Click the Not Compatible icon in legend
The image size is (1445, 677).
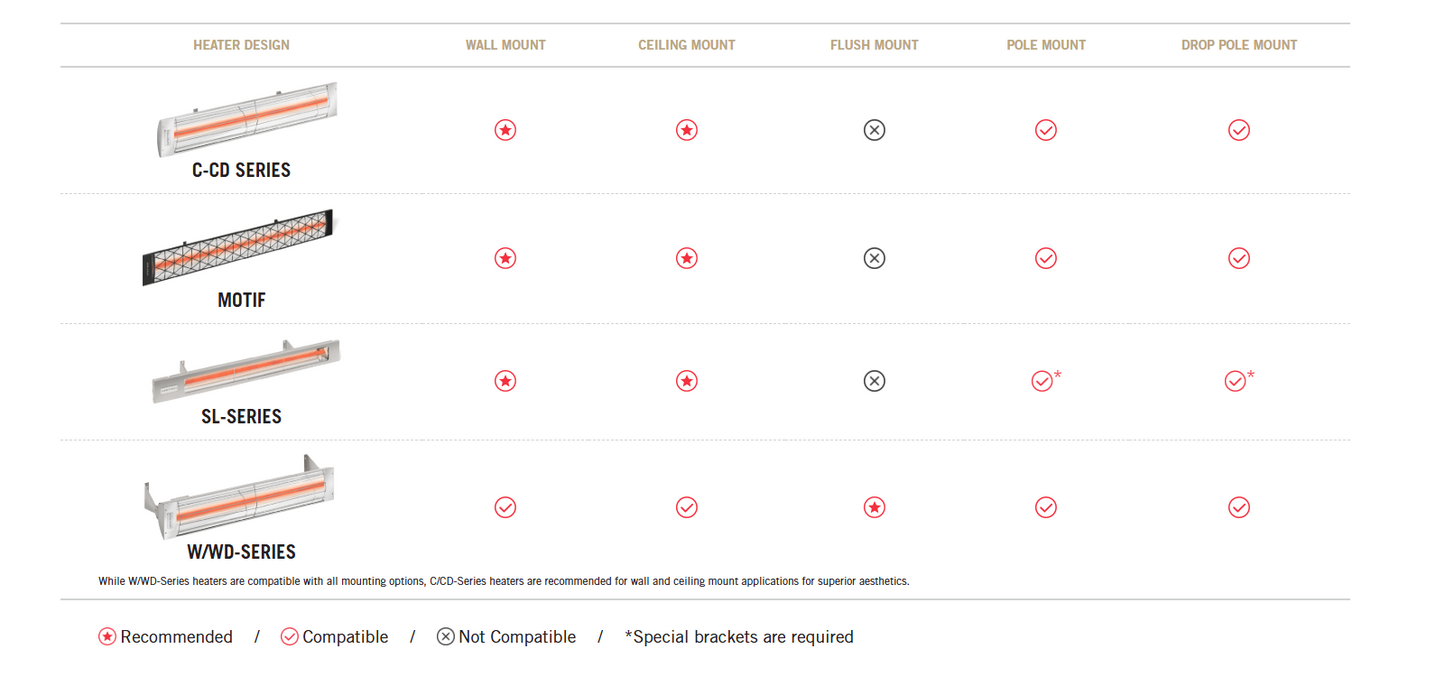[x=445, y=637]
